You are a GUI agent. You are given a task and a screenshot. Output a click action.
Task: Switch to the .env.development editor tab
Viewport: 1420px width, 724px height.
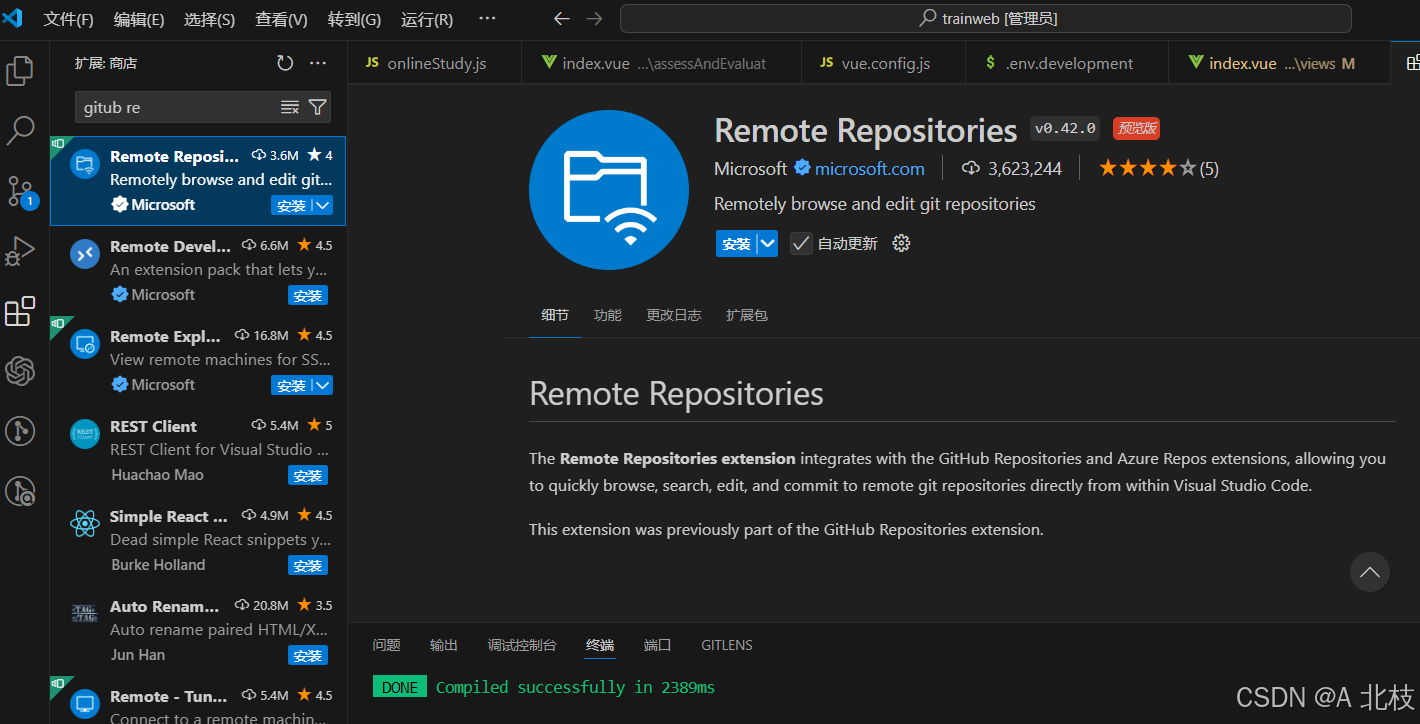coord(1067,63)
